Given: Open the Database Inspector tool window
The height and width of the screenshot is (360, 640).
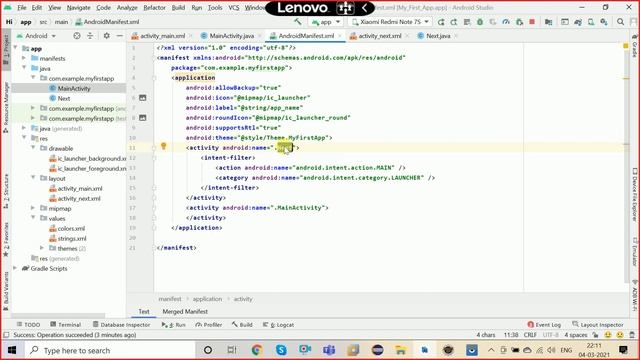Looking at the screenshot, I should point(122,324).
